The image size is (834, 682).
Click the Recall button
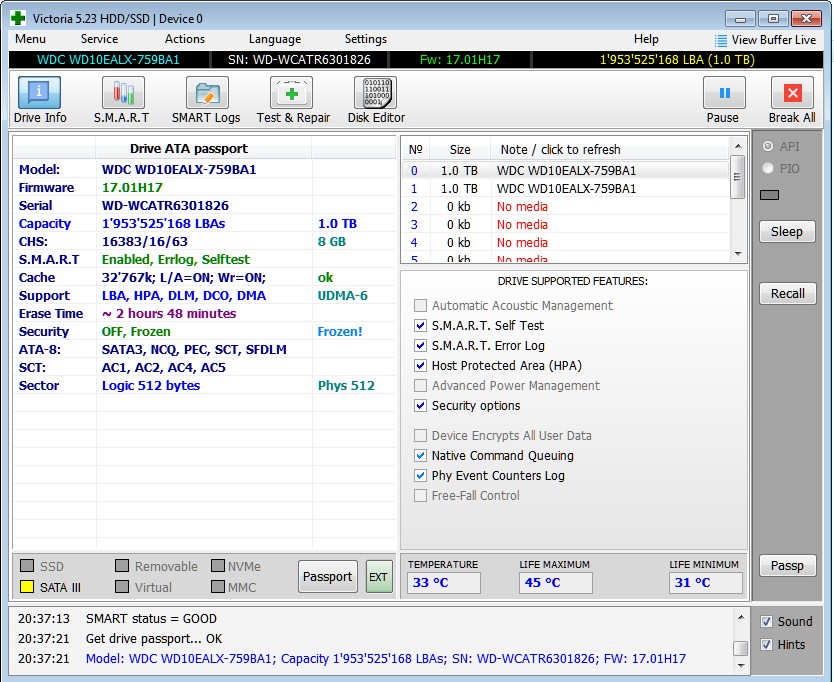(787, 294)
